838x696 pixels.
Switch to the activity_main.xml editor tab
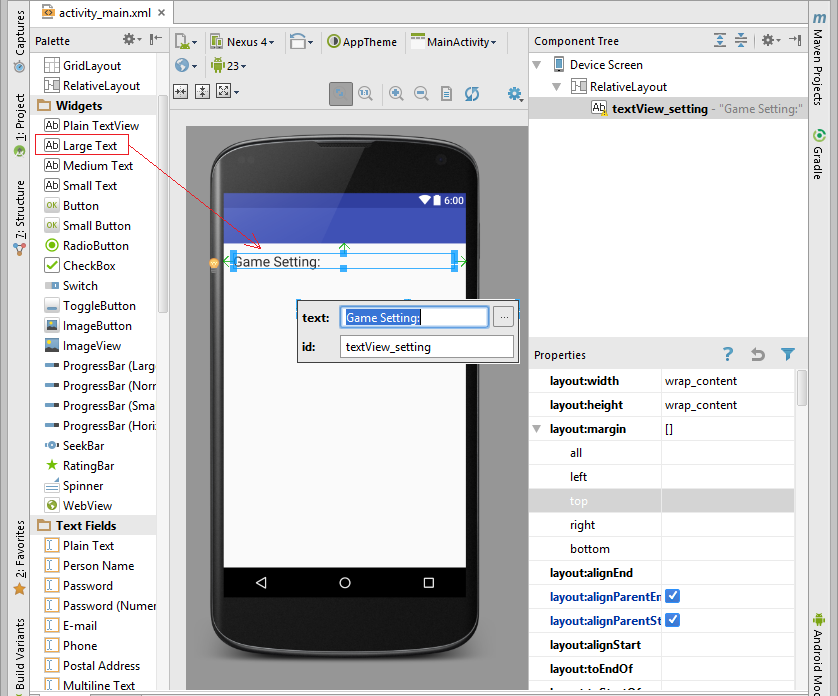coord(101,14)
